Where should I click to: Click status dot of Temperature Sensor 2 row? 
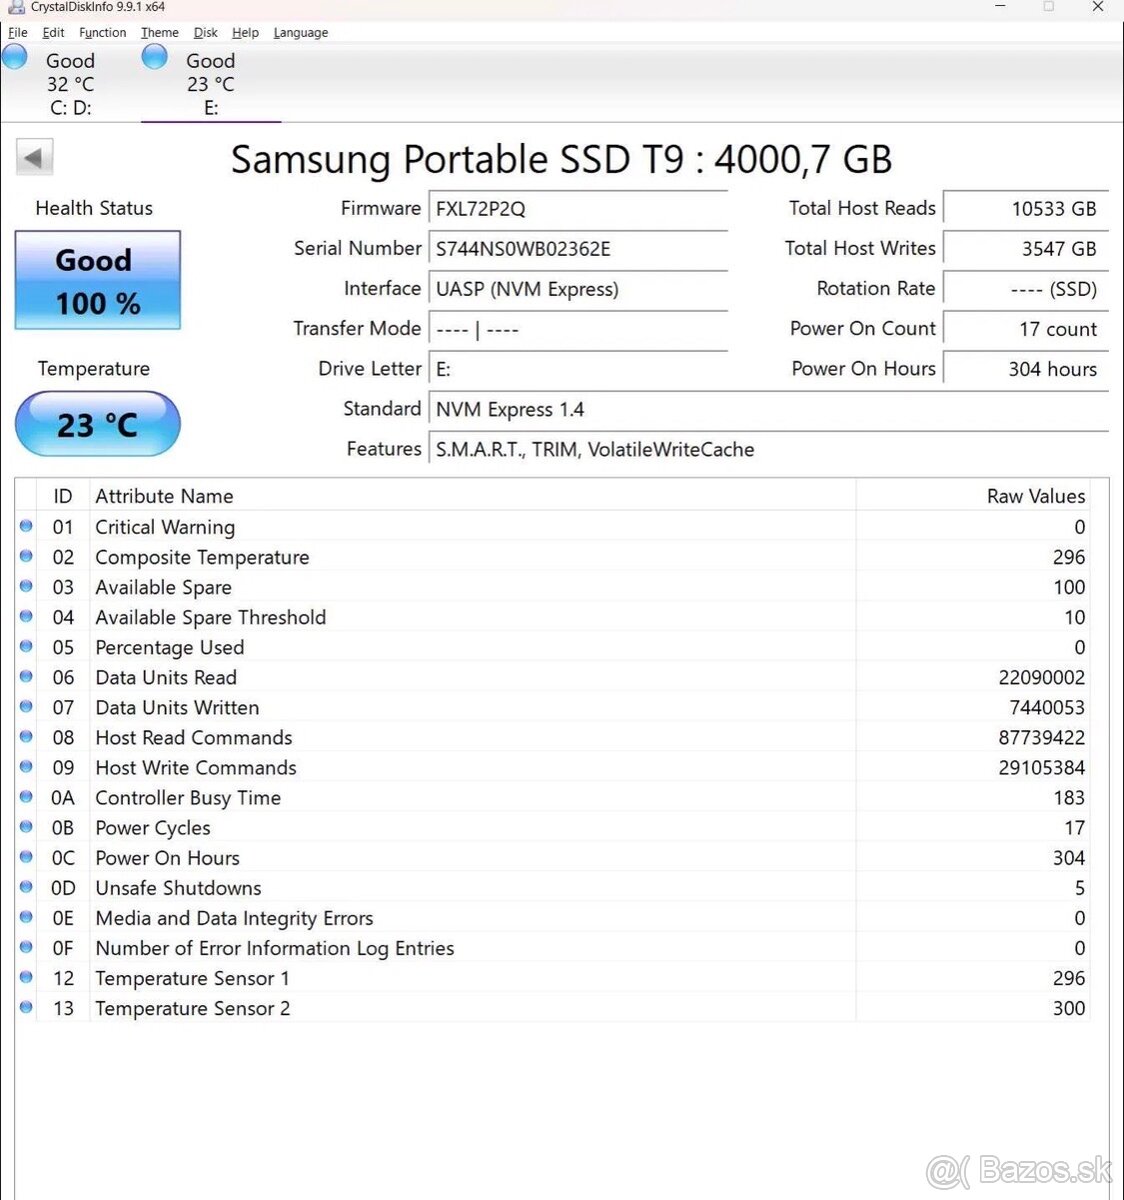click(26, 1007)
